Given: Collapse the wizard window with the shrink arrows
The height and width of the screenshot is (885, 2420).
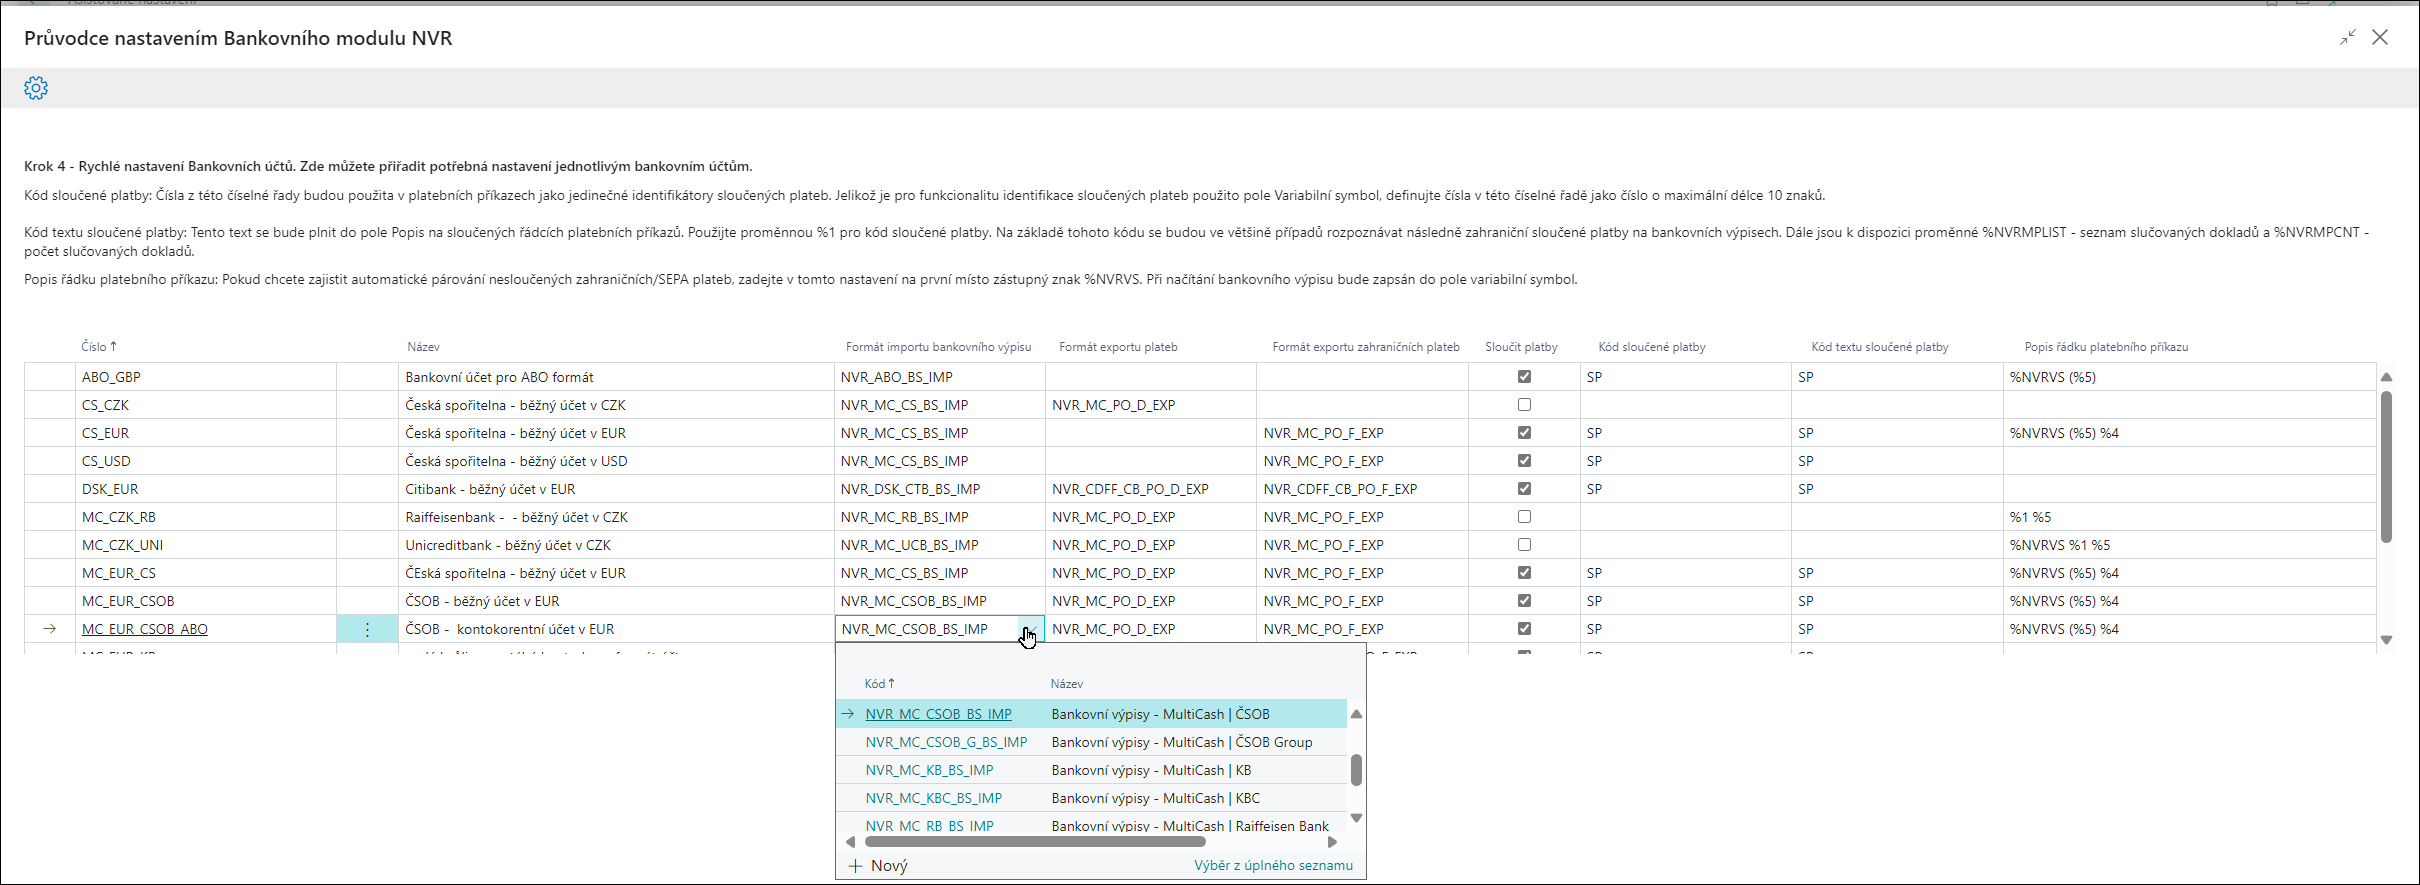Looking at the screenshot, I should (x=2347, y=37).
